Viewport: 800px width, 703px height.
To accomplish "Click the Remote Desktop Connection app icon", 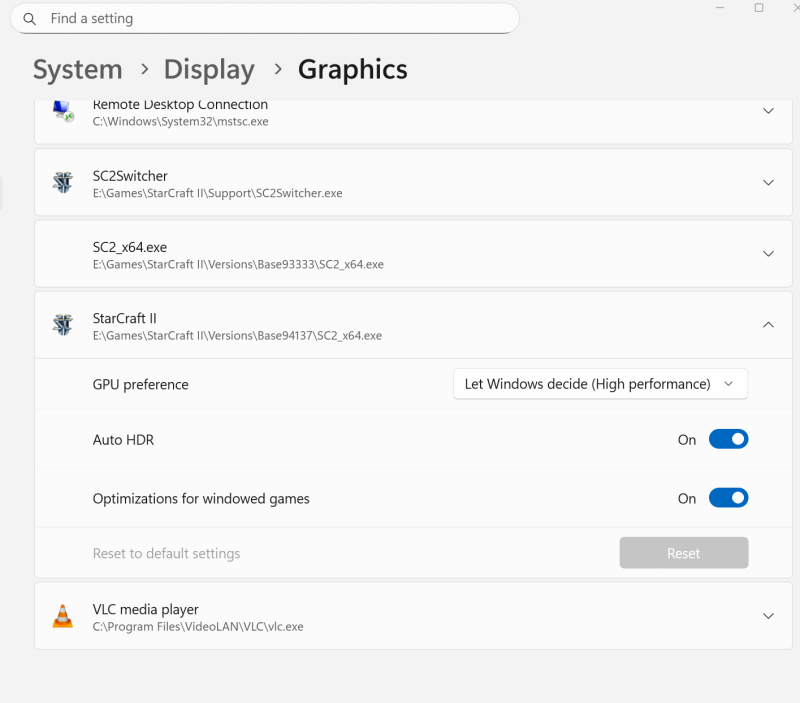I will click(63, 111).
